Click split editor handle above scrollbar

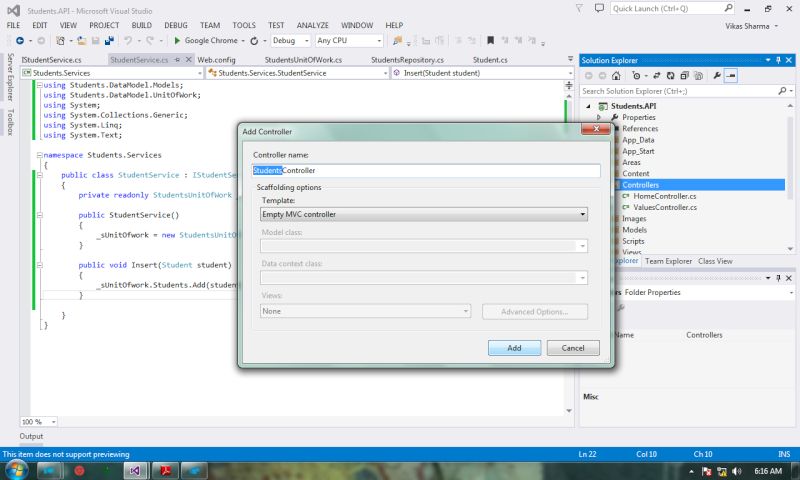[x=569, y=85]
